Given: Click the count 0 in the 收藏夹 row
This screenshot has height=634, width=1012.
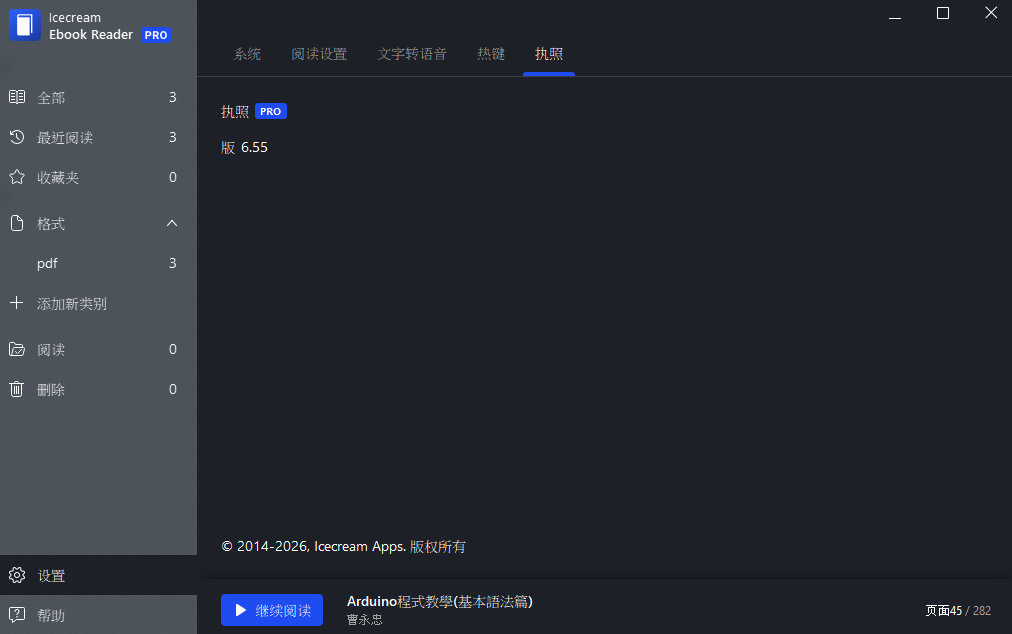Looking at the screenshot, I should (x=172, y=177).
